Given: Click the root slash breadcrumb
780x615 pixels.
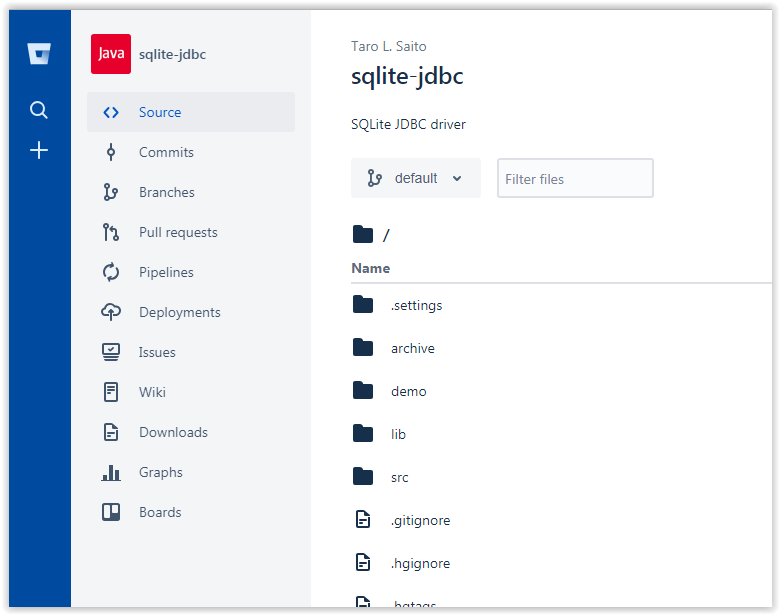Looking at the screenshot, I should pos(387,235).
